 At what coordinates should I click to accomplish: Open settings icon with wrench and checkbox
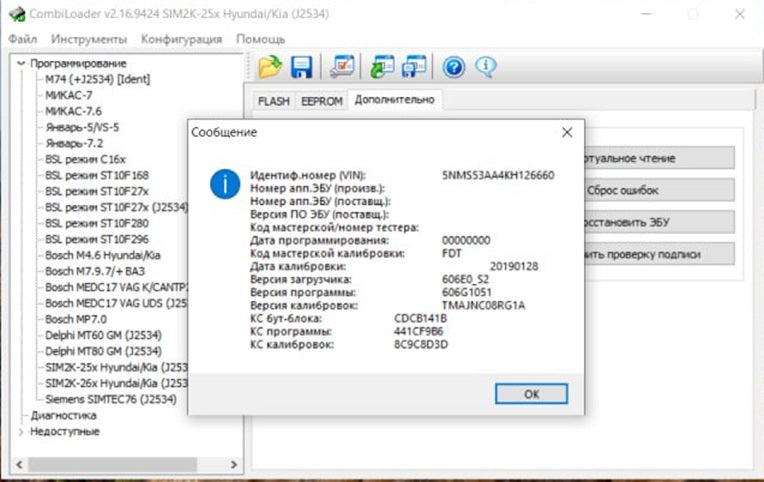coord(342,67)
